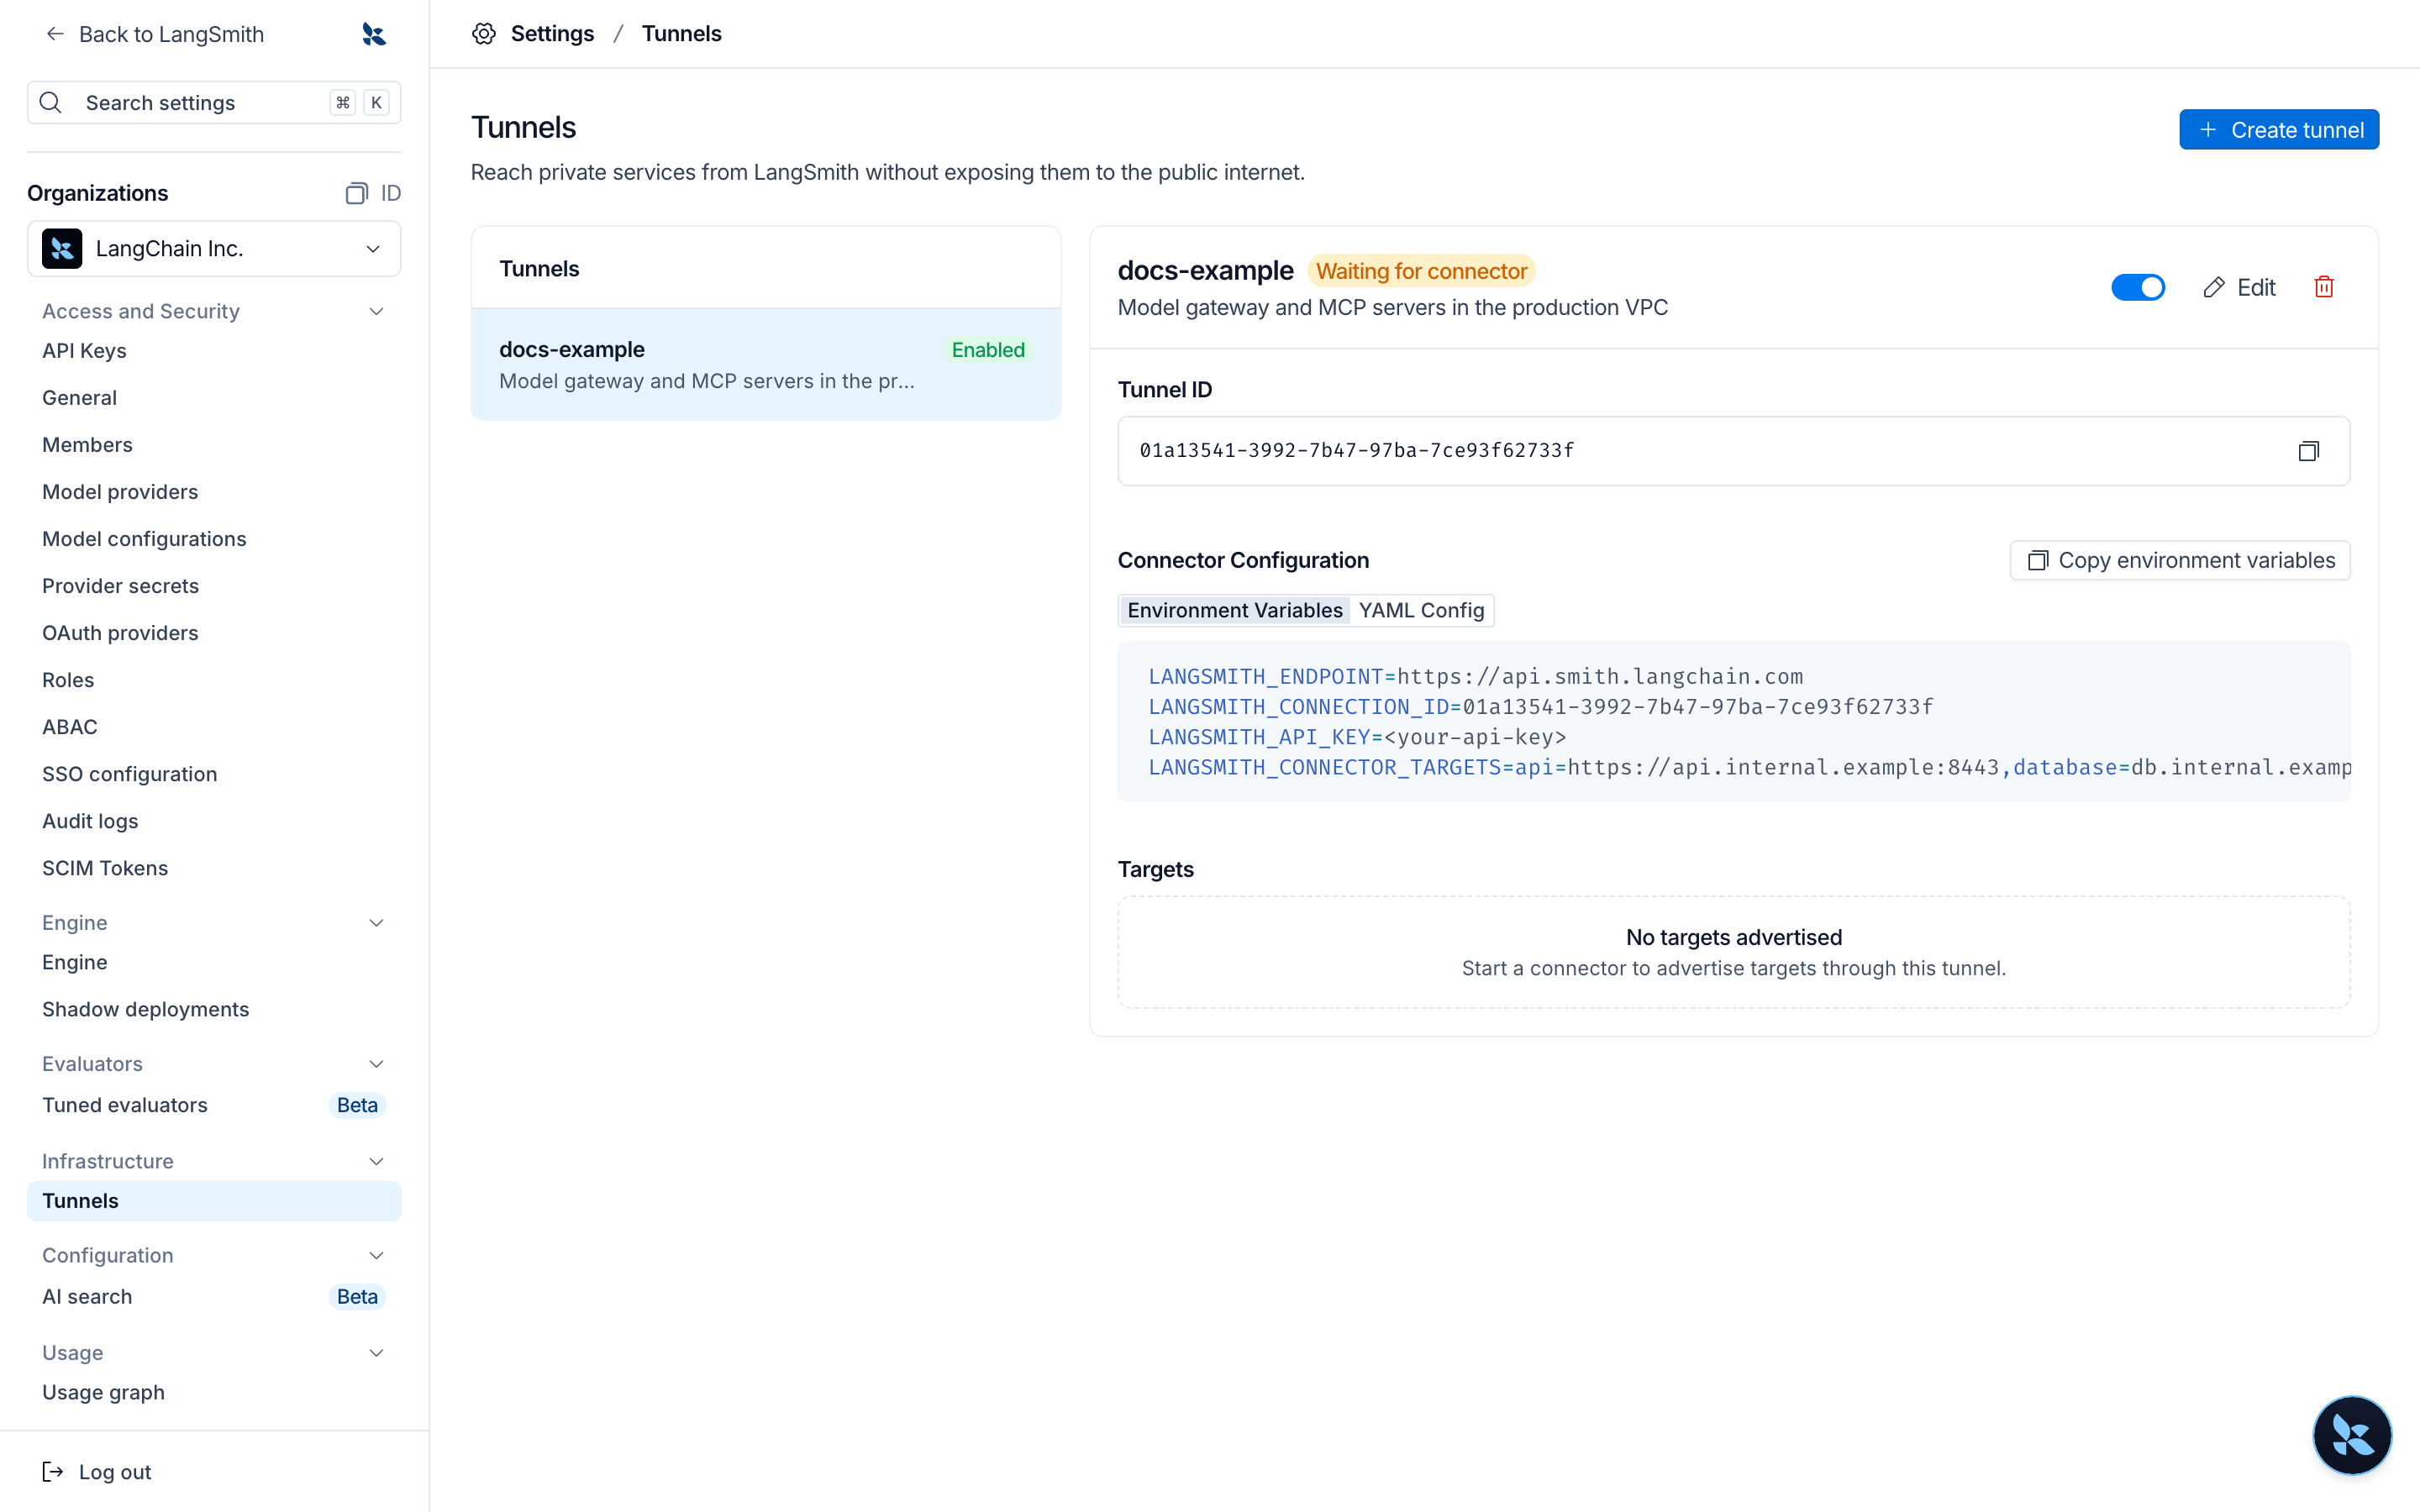The width and height of the screenshot is (2420, 1512).
Task: Open the LangChain Inc. organization dropdown
Action: pos(214,248)
